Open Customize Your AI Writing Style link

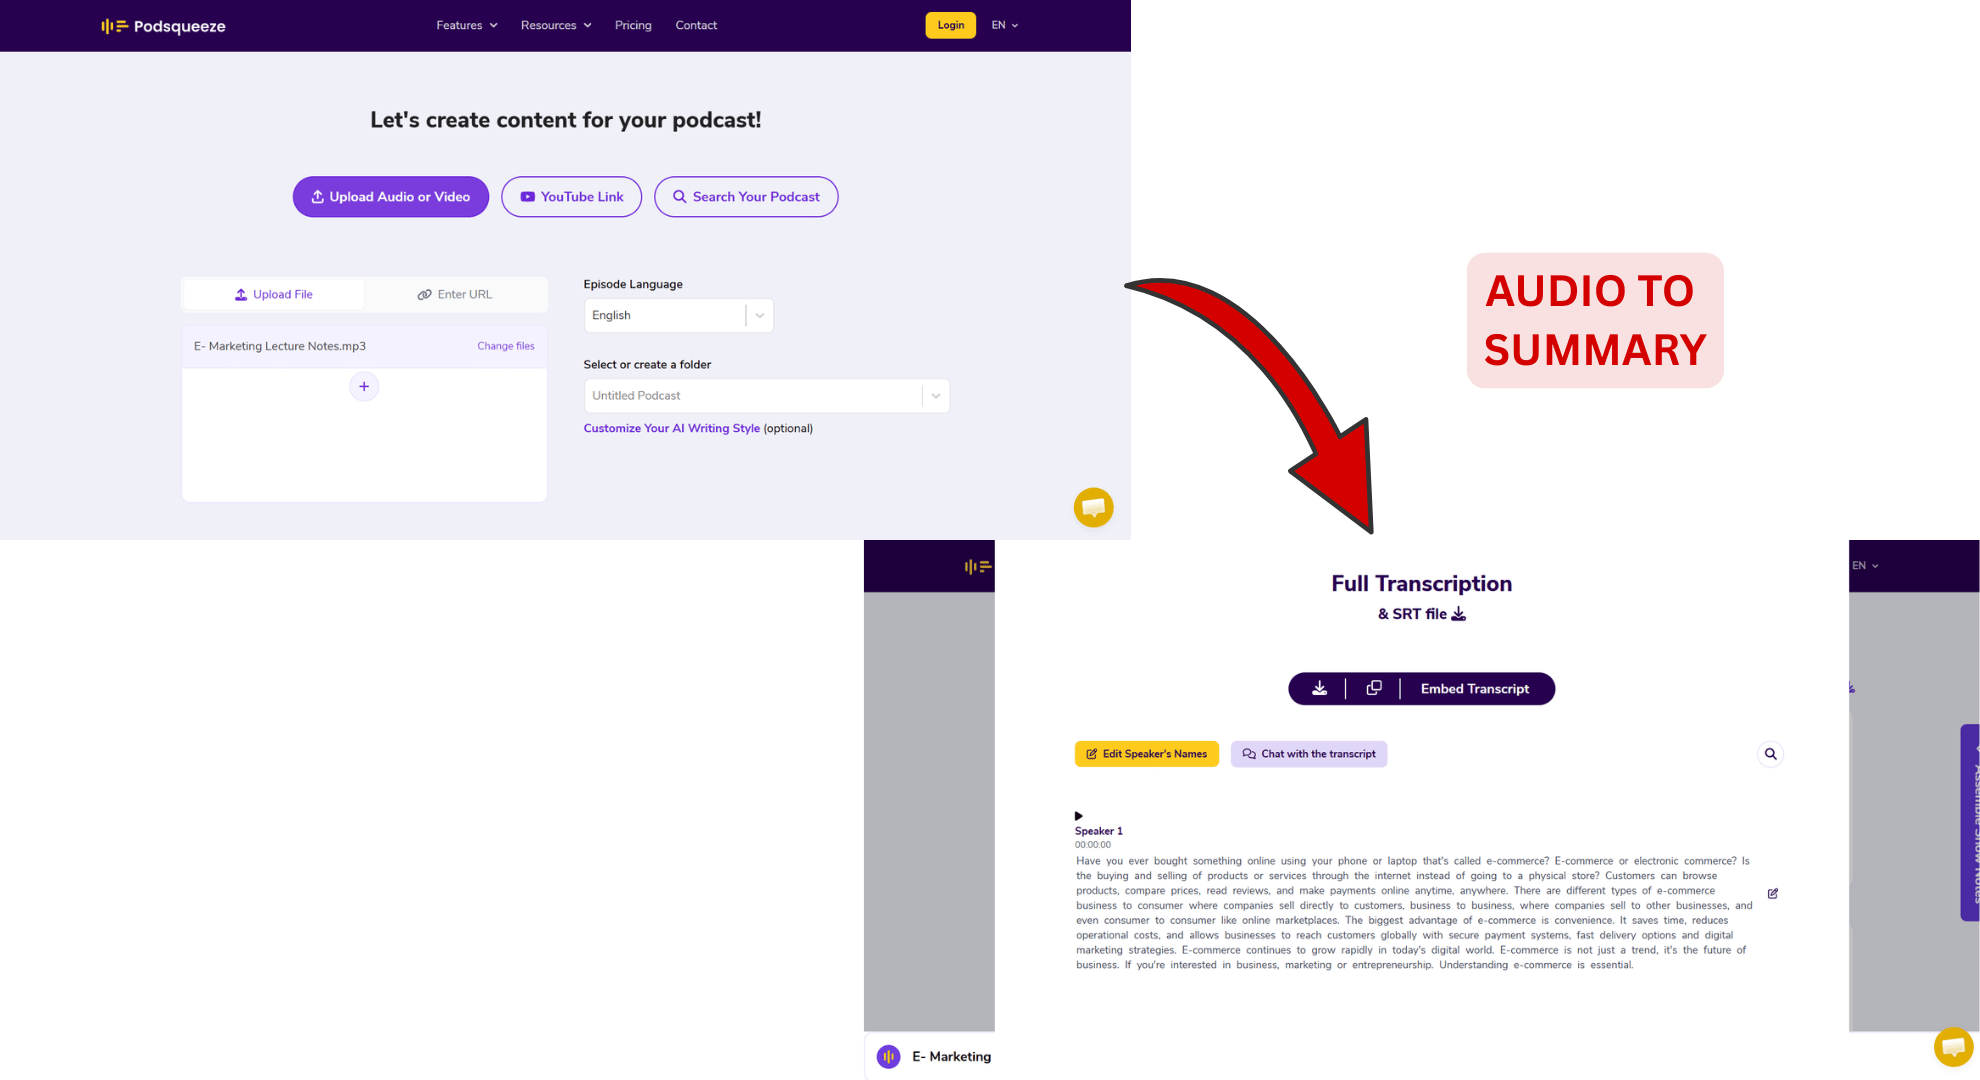[x=671, y=428]
